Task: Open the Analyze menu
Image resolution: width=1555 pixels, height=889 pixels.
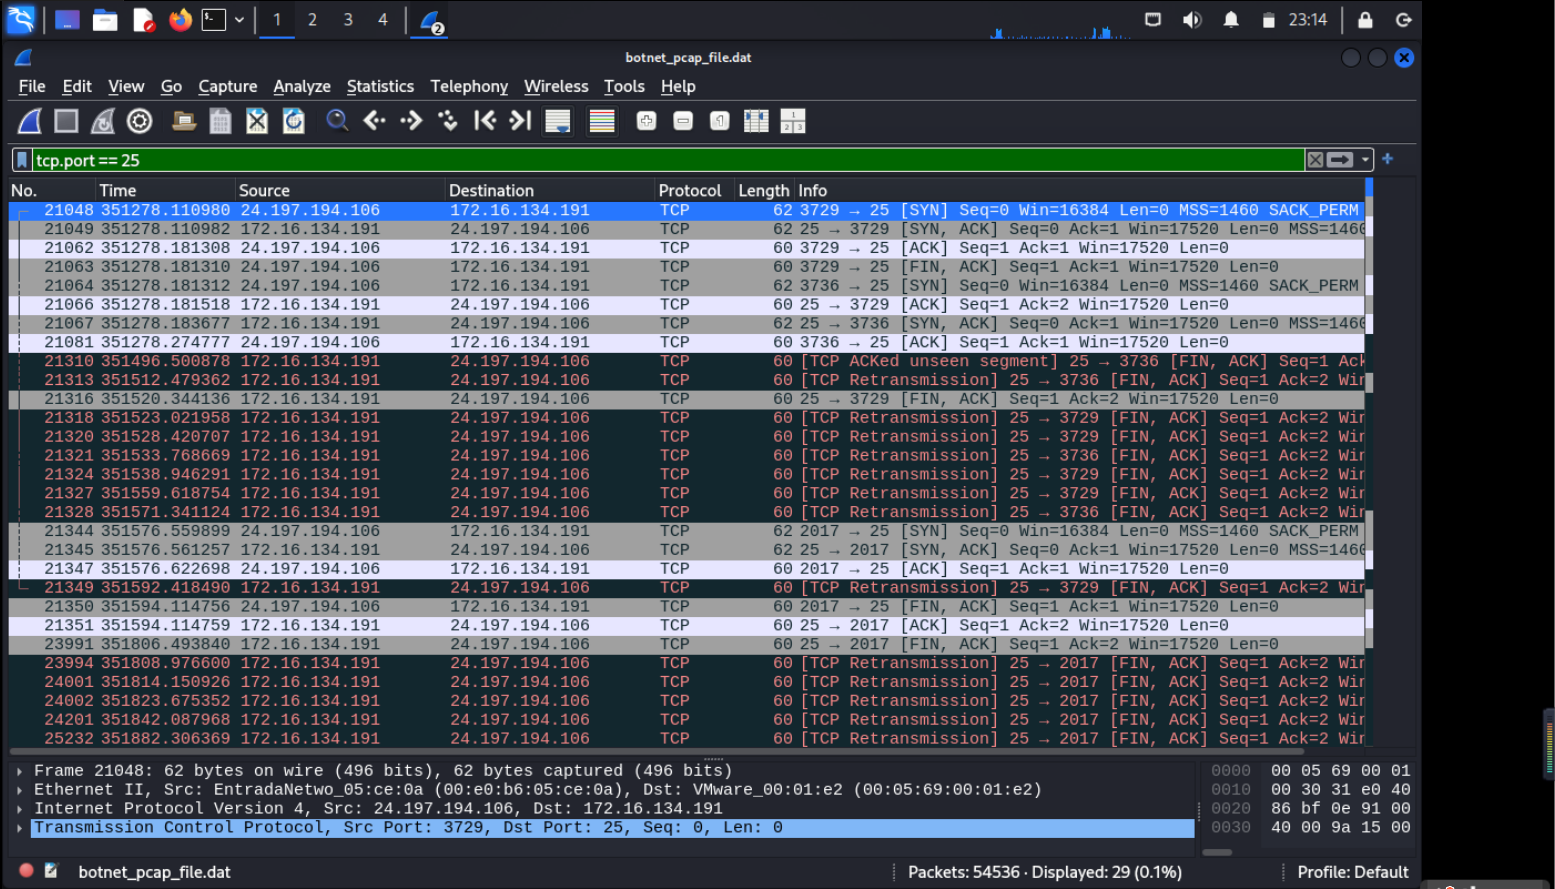Action: click(x=301, y=87)
